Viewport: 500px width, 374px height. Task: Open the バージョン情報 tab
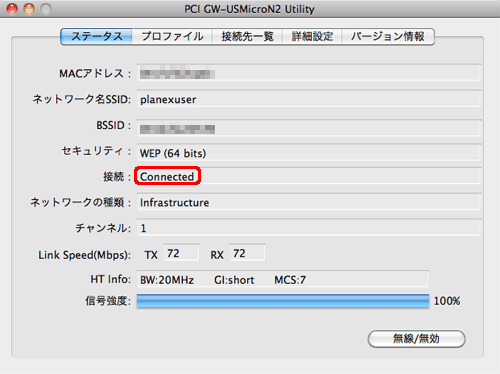click(388, 36)
